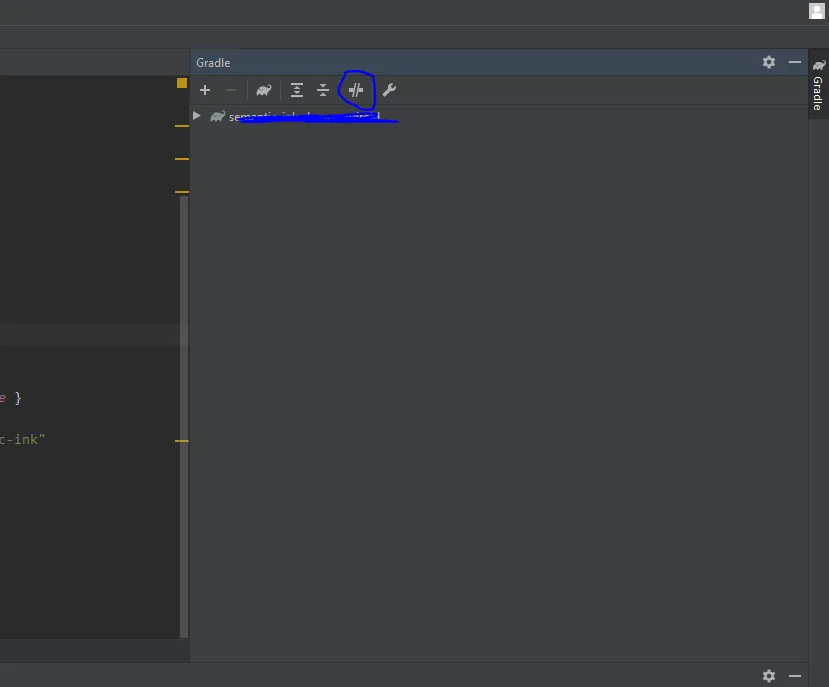Open Gradle settings with the wrench icon
829x687 pixels.
389,90
